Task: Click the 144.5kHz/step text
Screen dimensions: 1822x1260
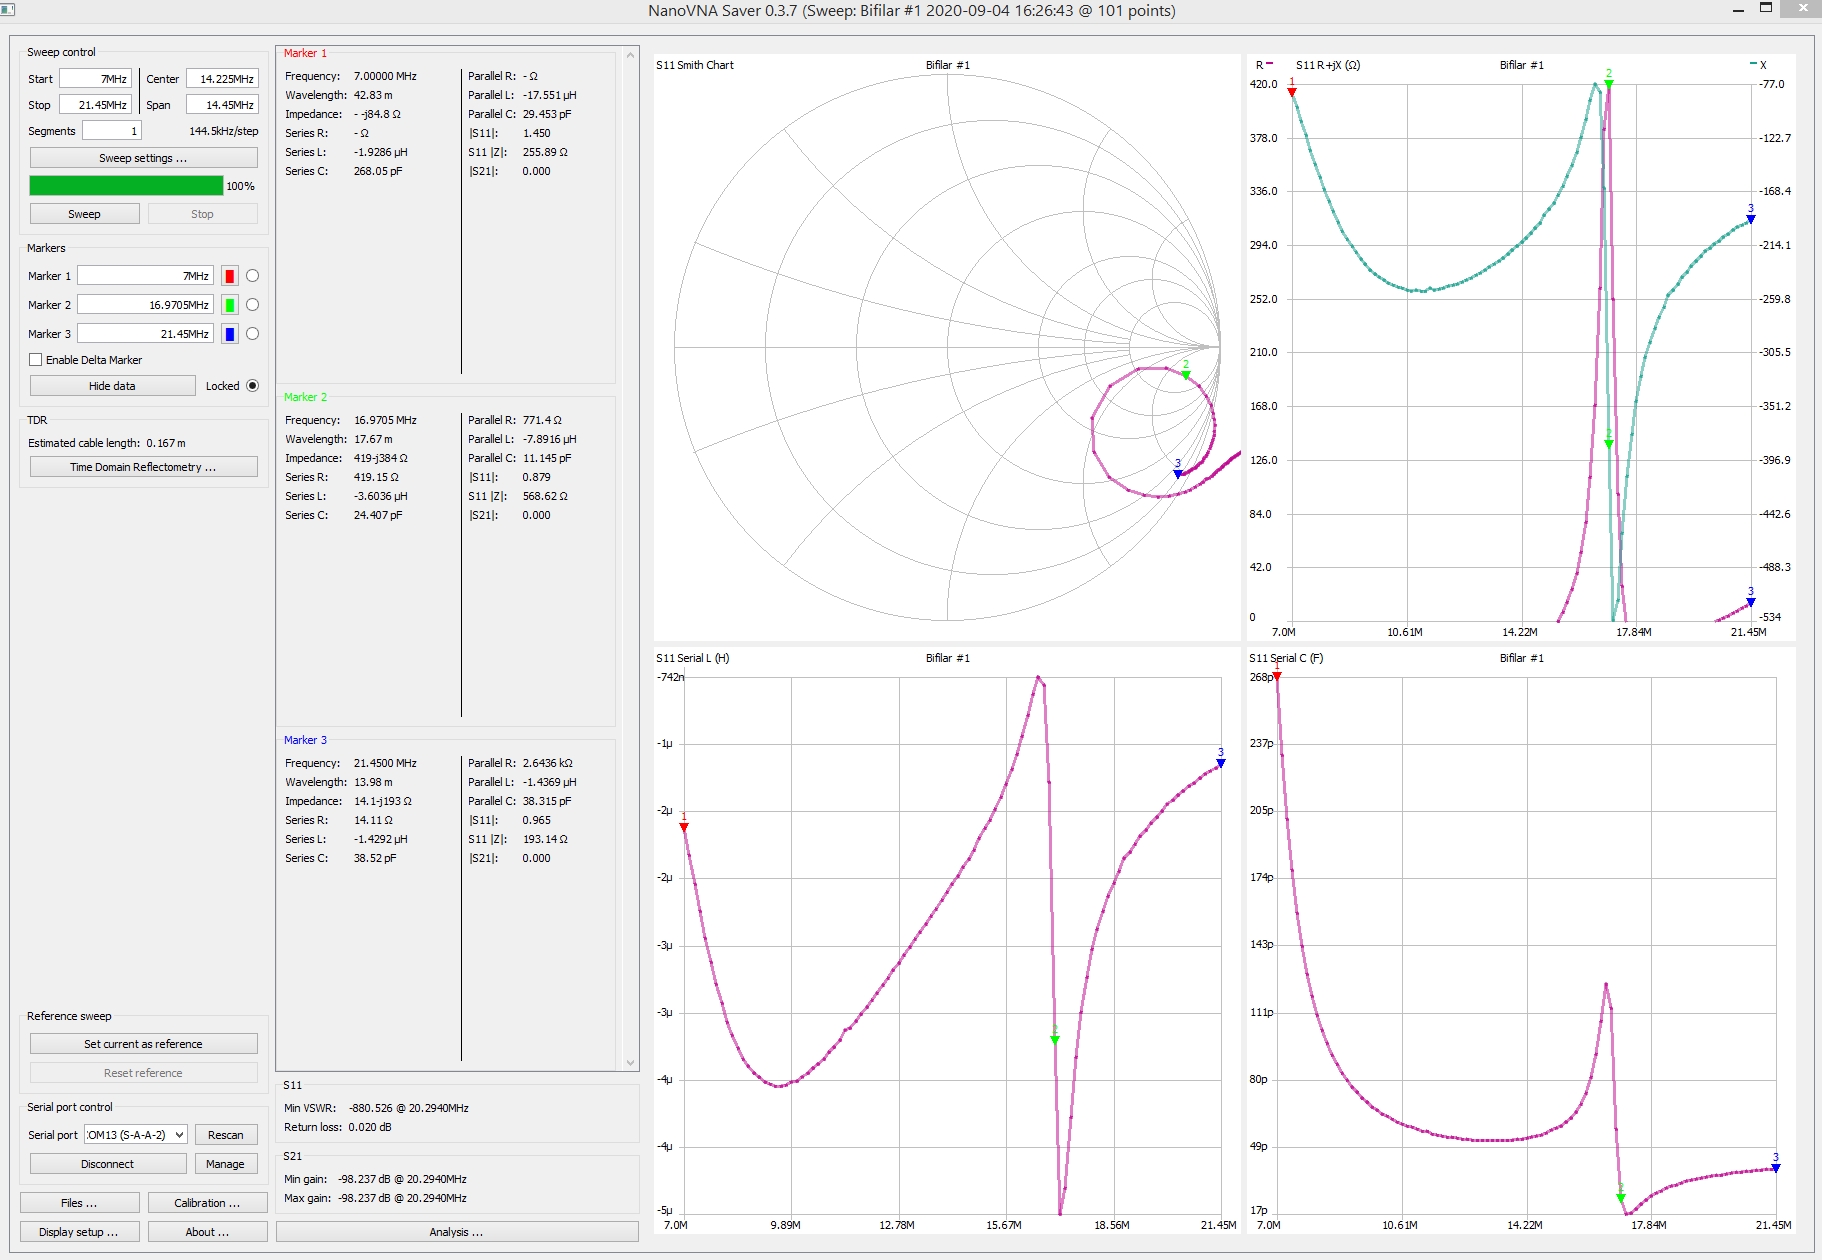Action: 224,131
